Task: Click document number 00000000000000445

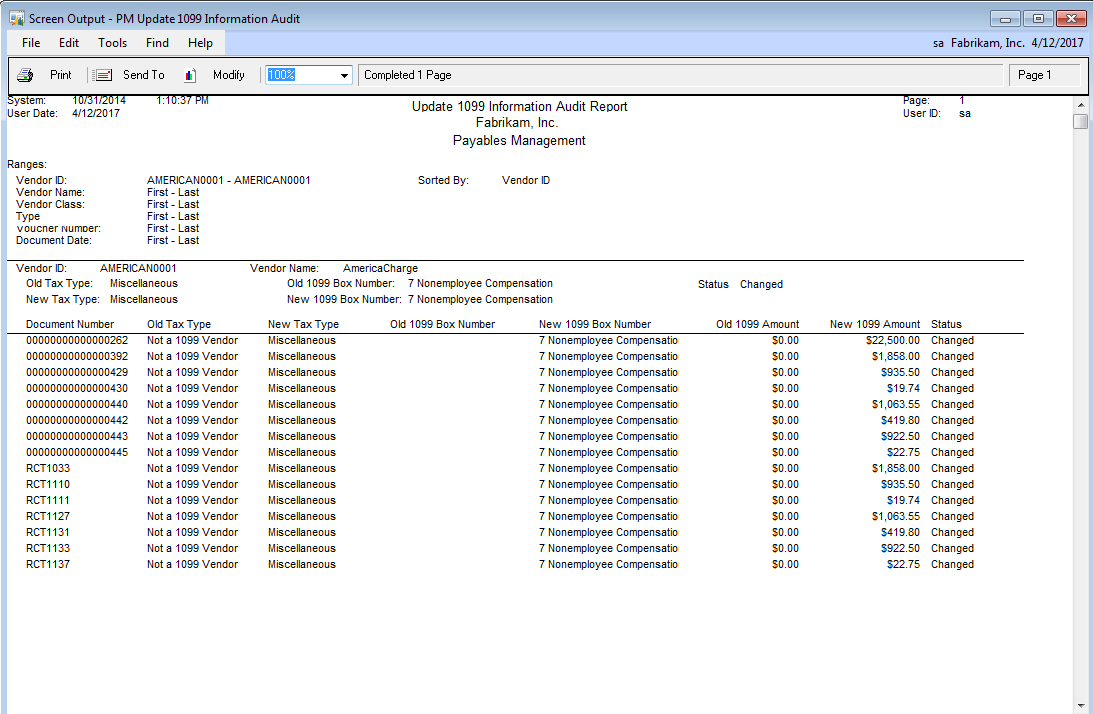Action: [77, 453]
